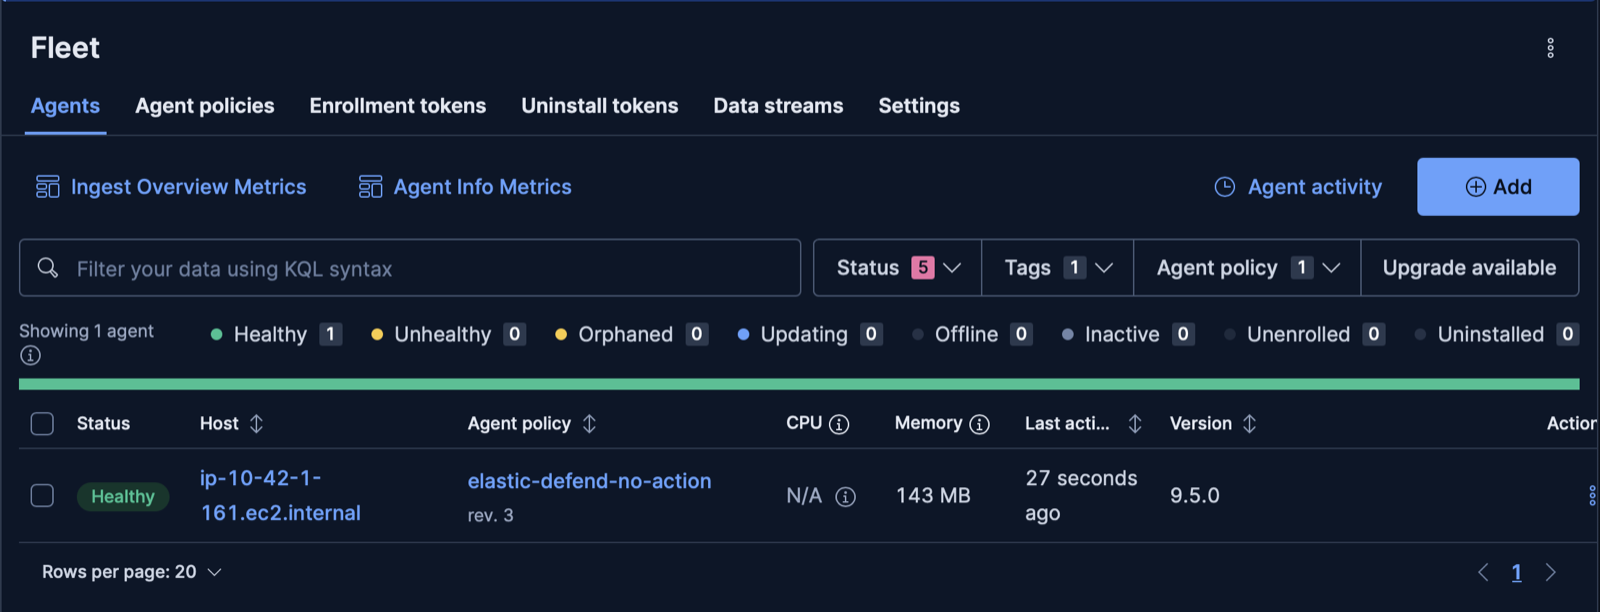The image size is (1600, 612).
Task: Sort by Version column arrows
Action: (1249, 424)
